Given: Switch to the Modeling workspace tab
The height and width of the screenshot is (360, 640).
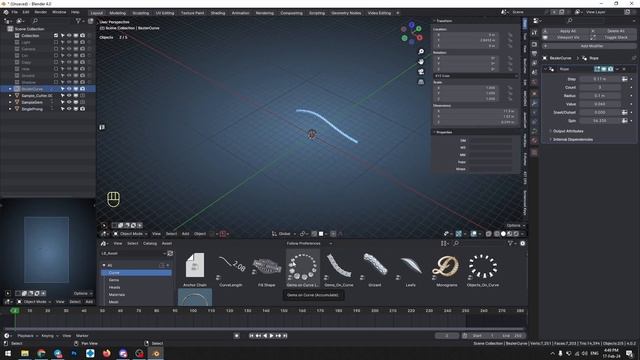Looking at the screenshot, I should (118, 13).
